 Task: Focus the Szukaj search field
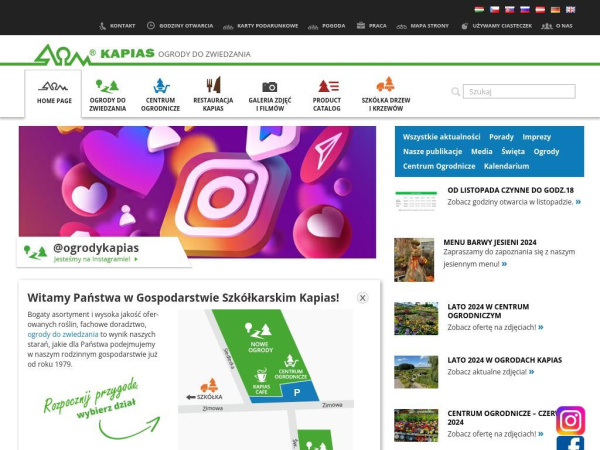point(519,91)
